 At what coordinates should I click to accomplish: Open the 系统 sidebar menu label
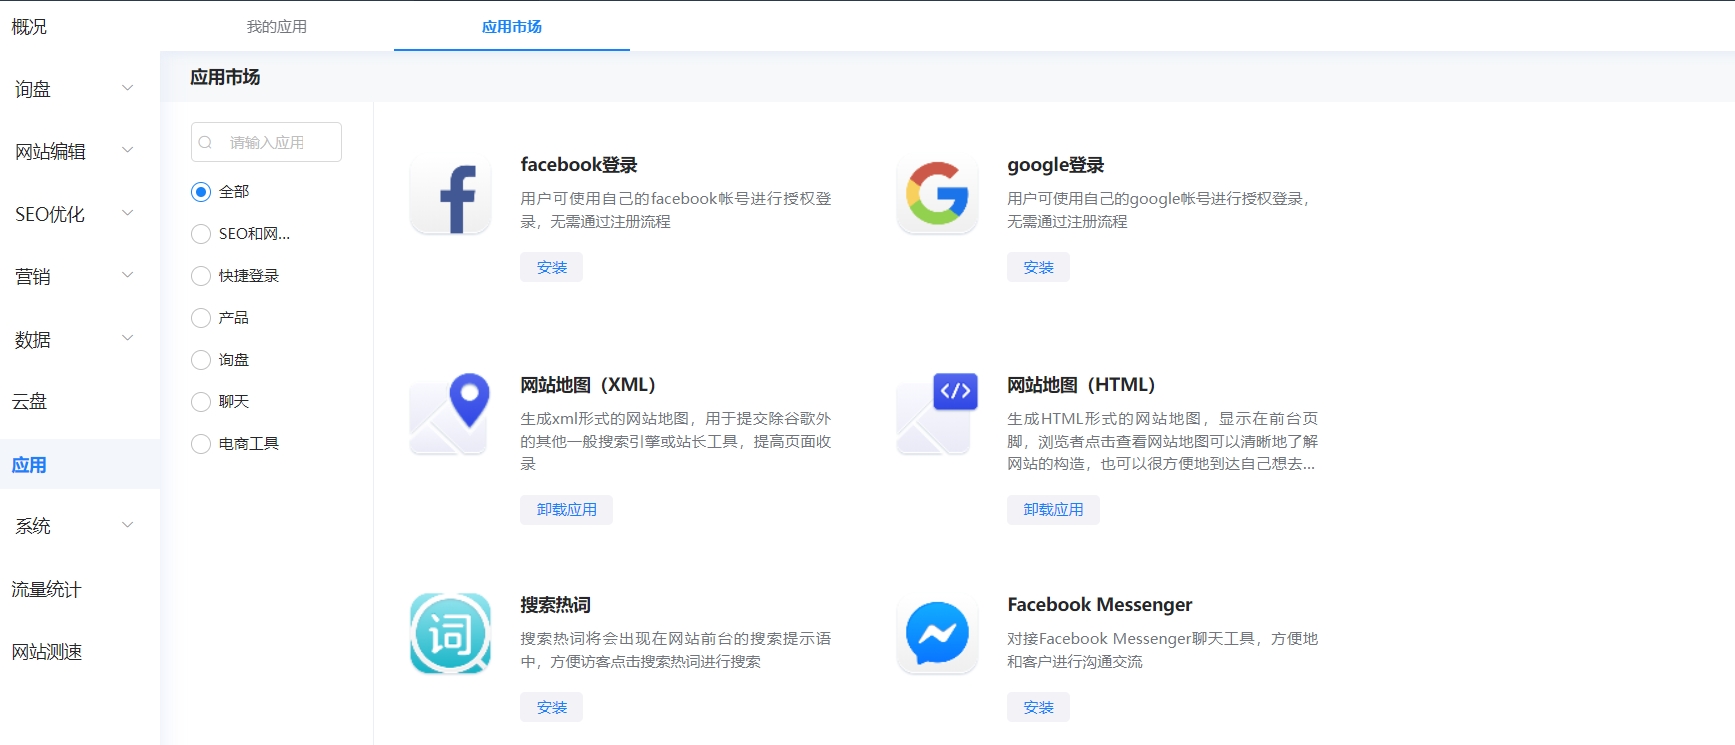click(33, 526)
